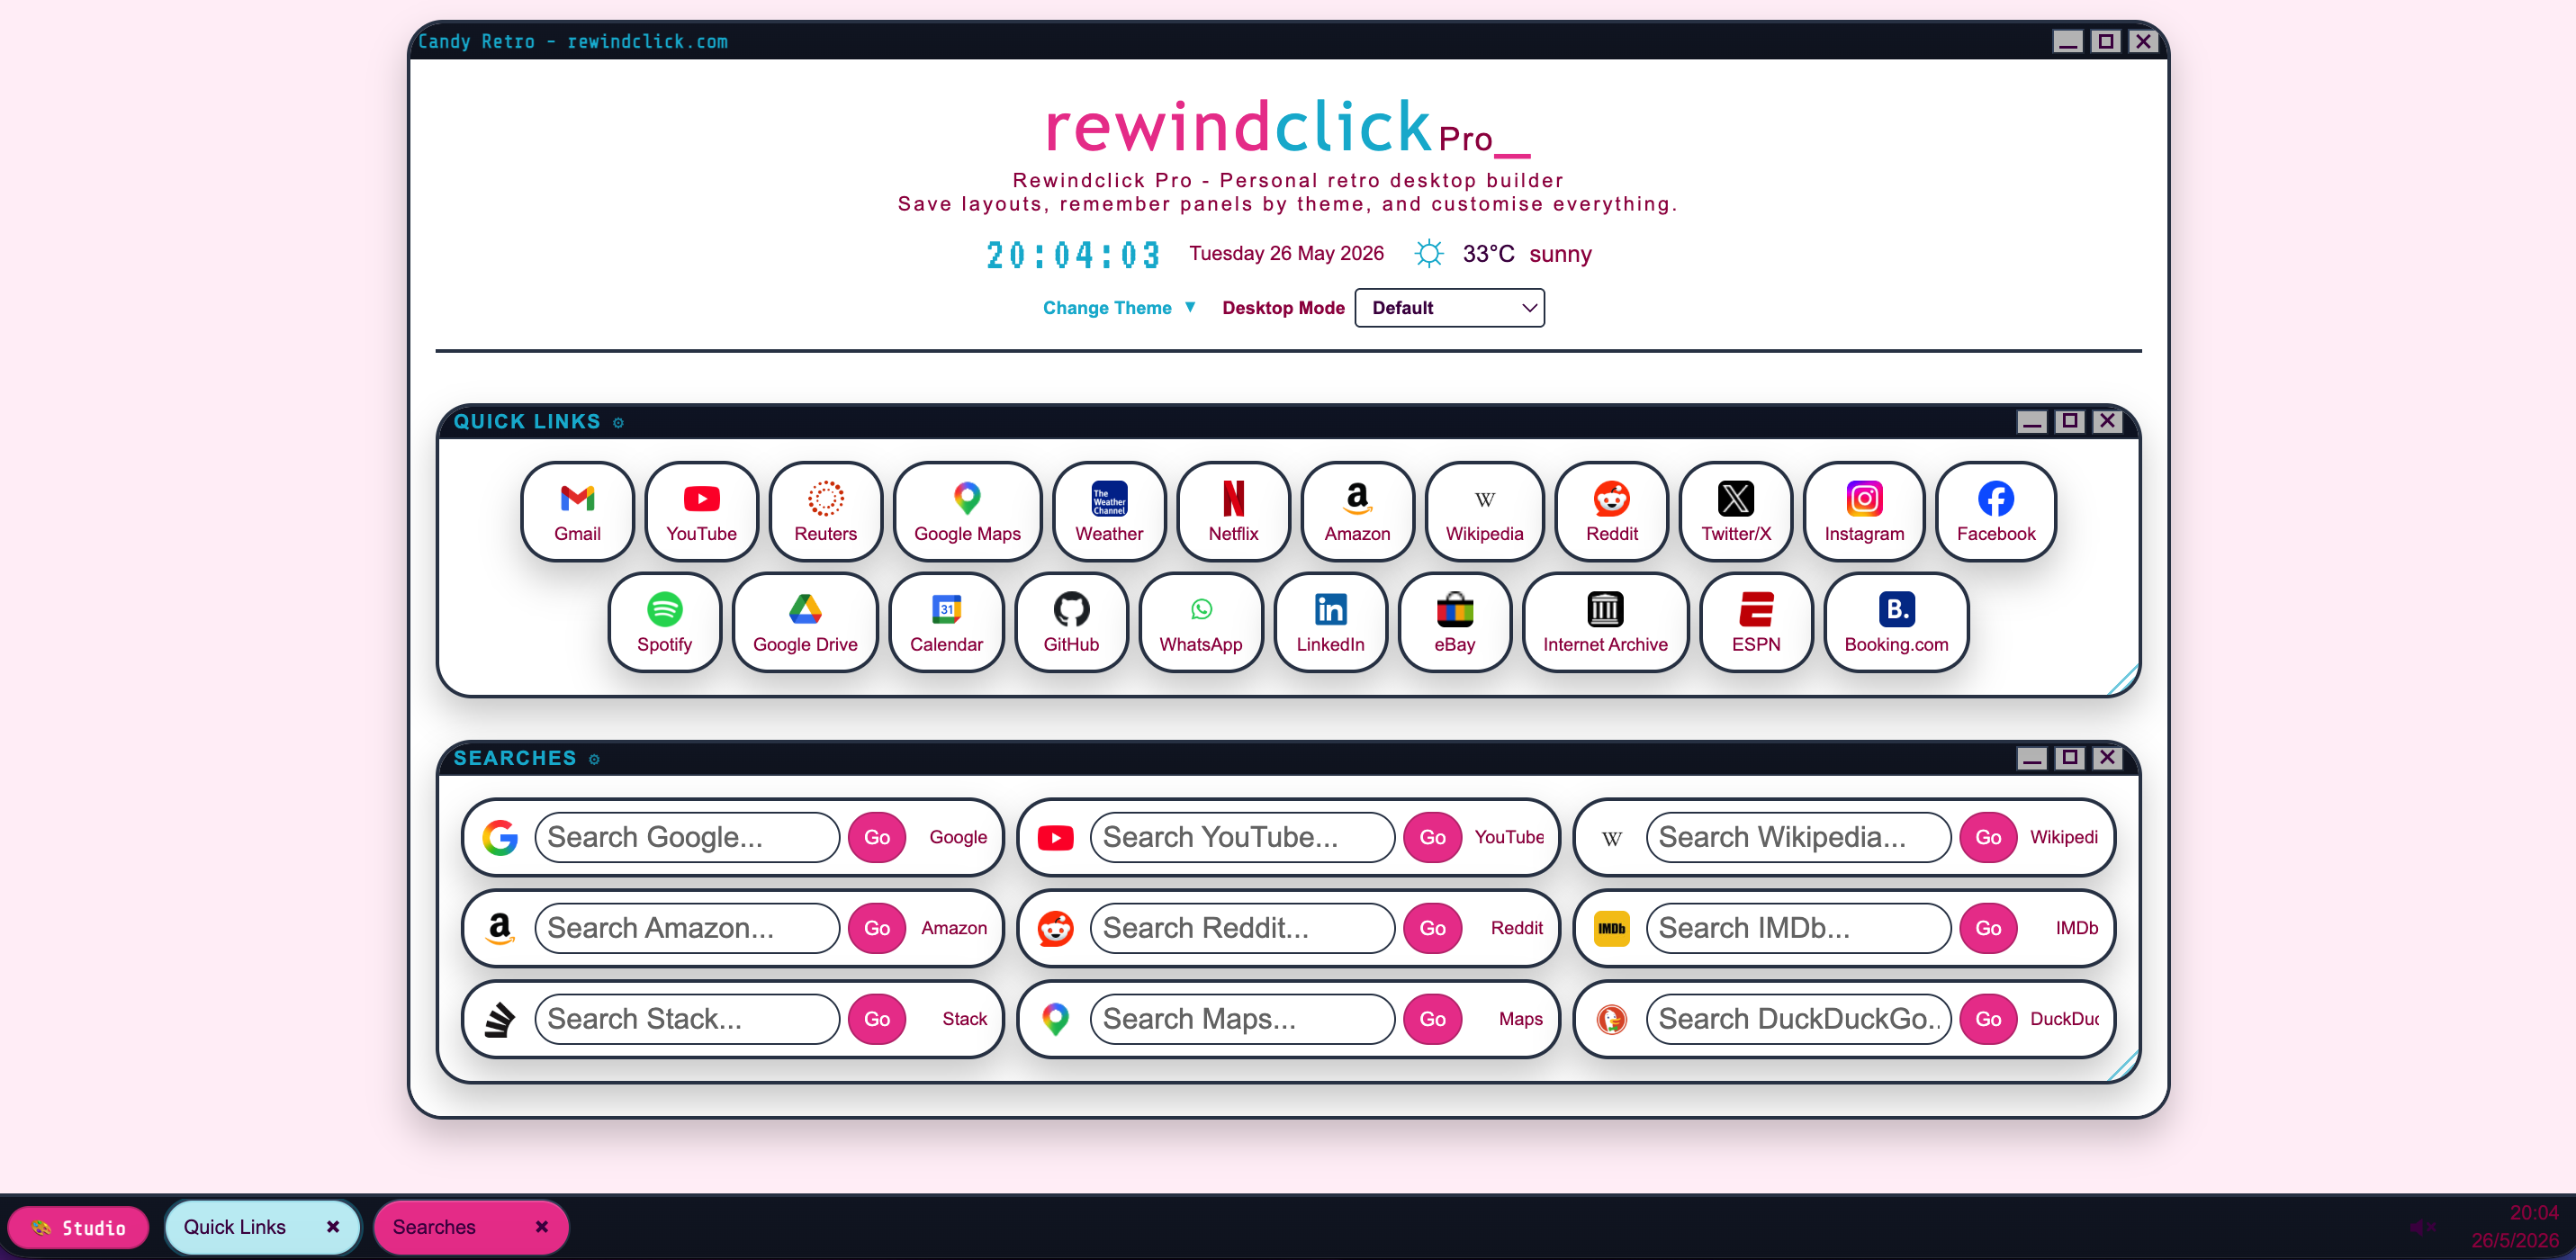The image size is (2576, 1260).
Task: Click Go for the Amazon search
Action: (877, 929)
